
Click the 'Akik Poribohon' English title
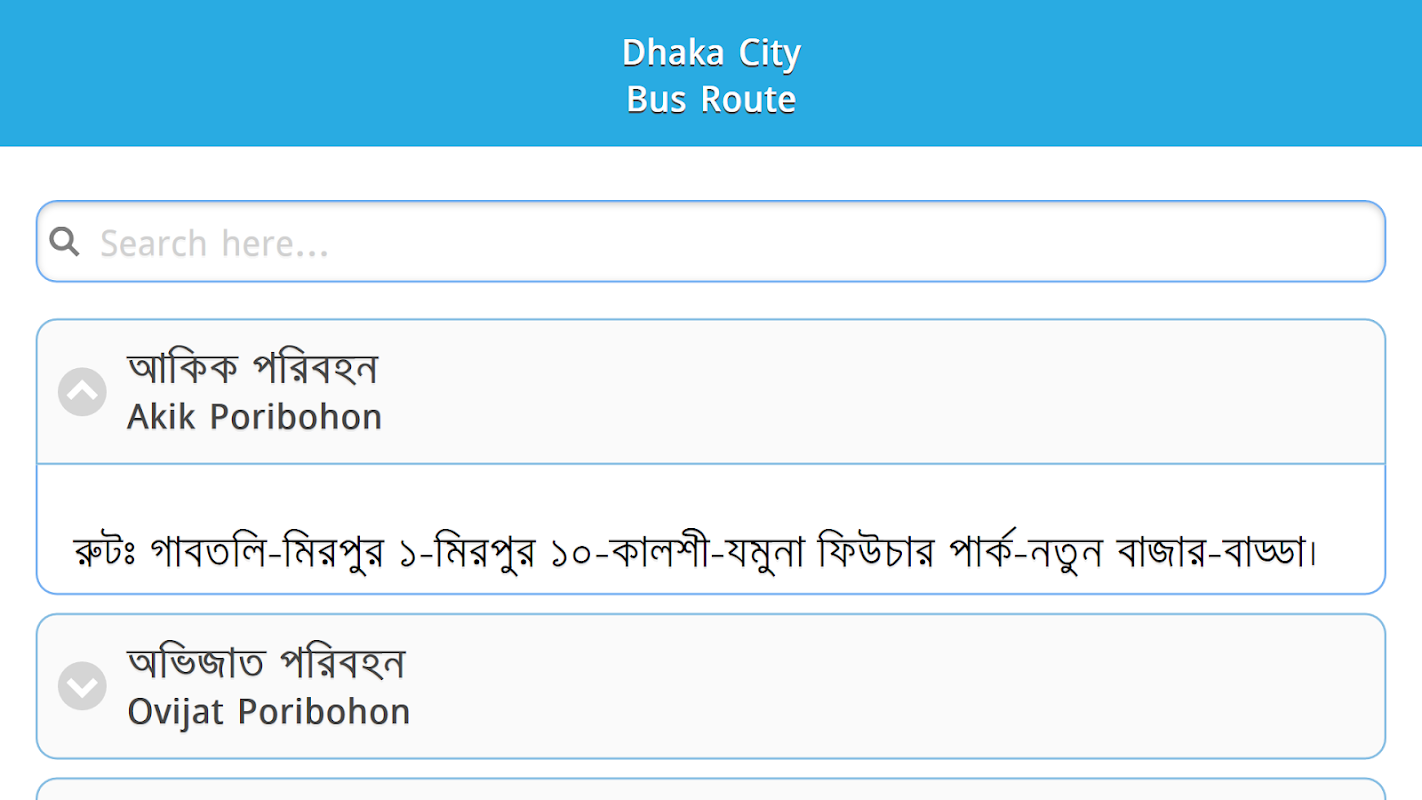(x=254, y=417)
